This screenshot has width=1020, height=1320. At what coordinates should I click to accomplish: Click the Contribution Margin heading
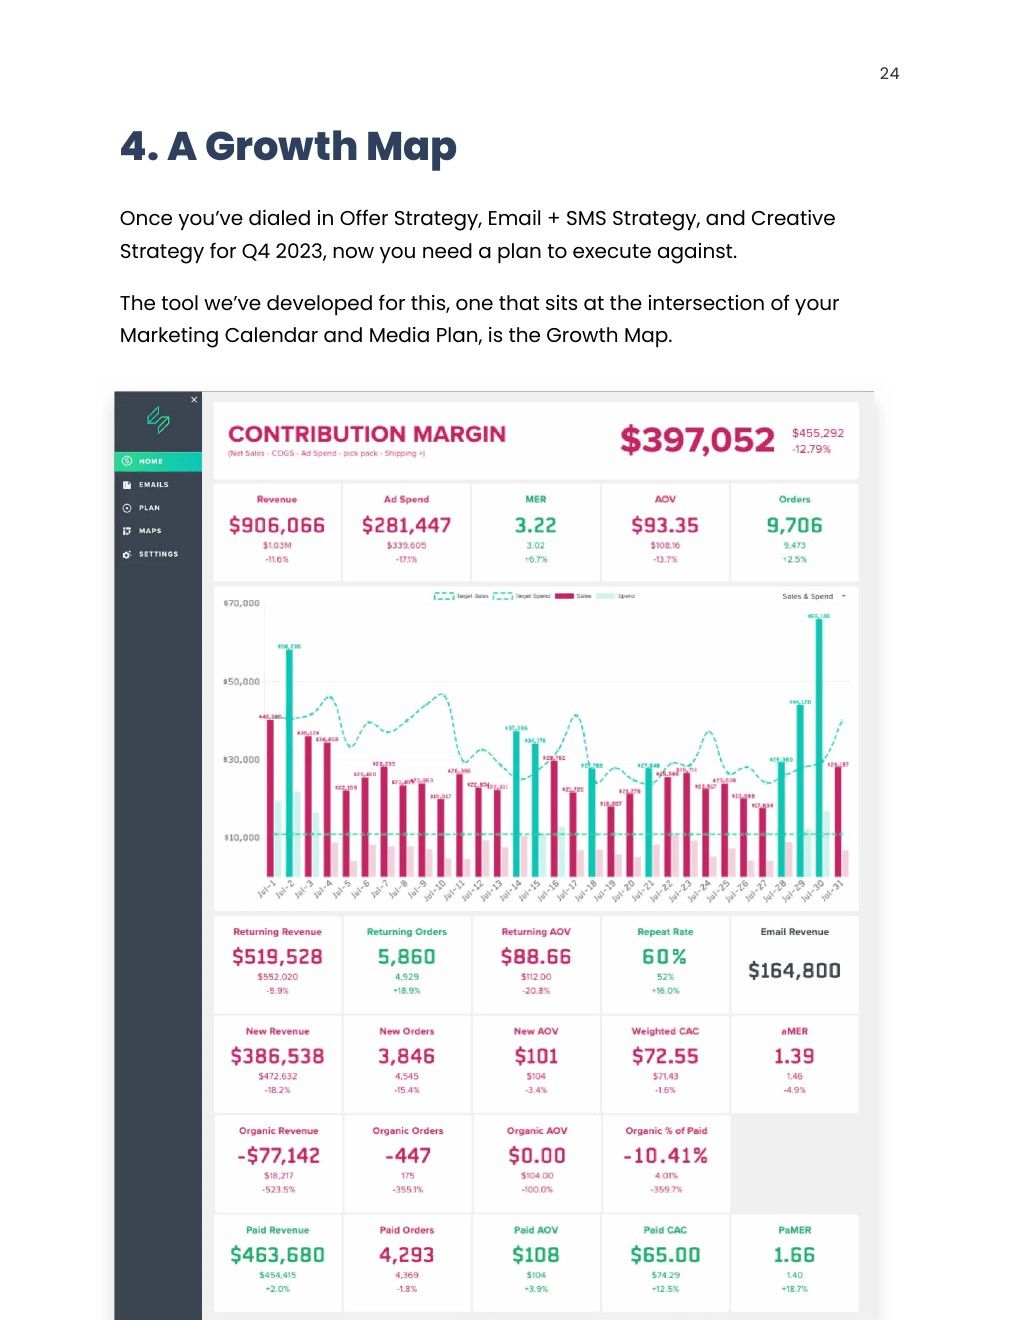tap(367, 434)
